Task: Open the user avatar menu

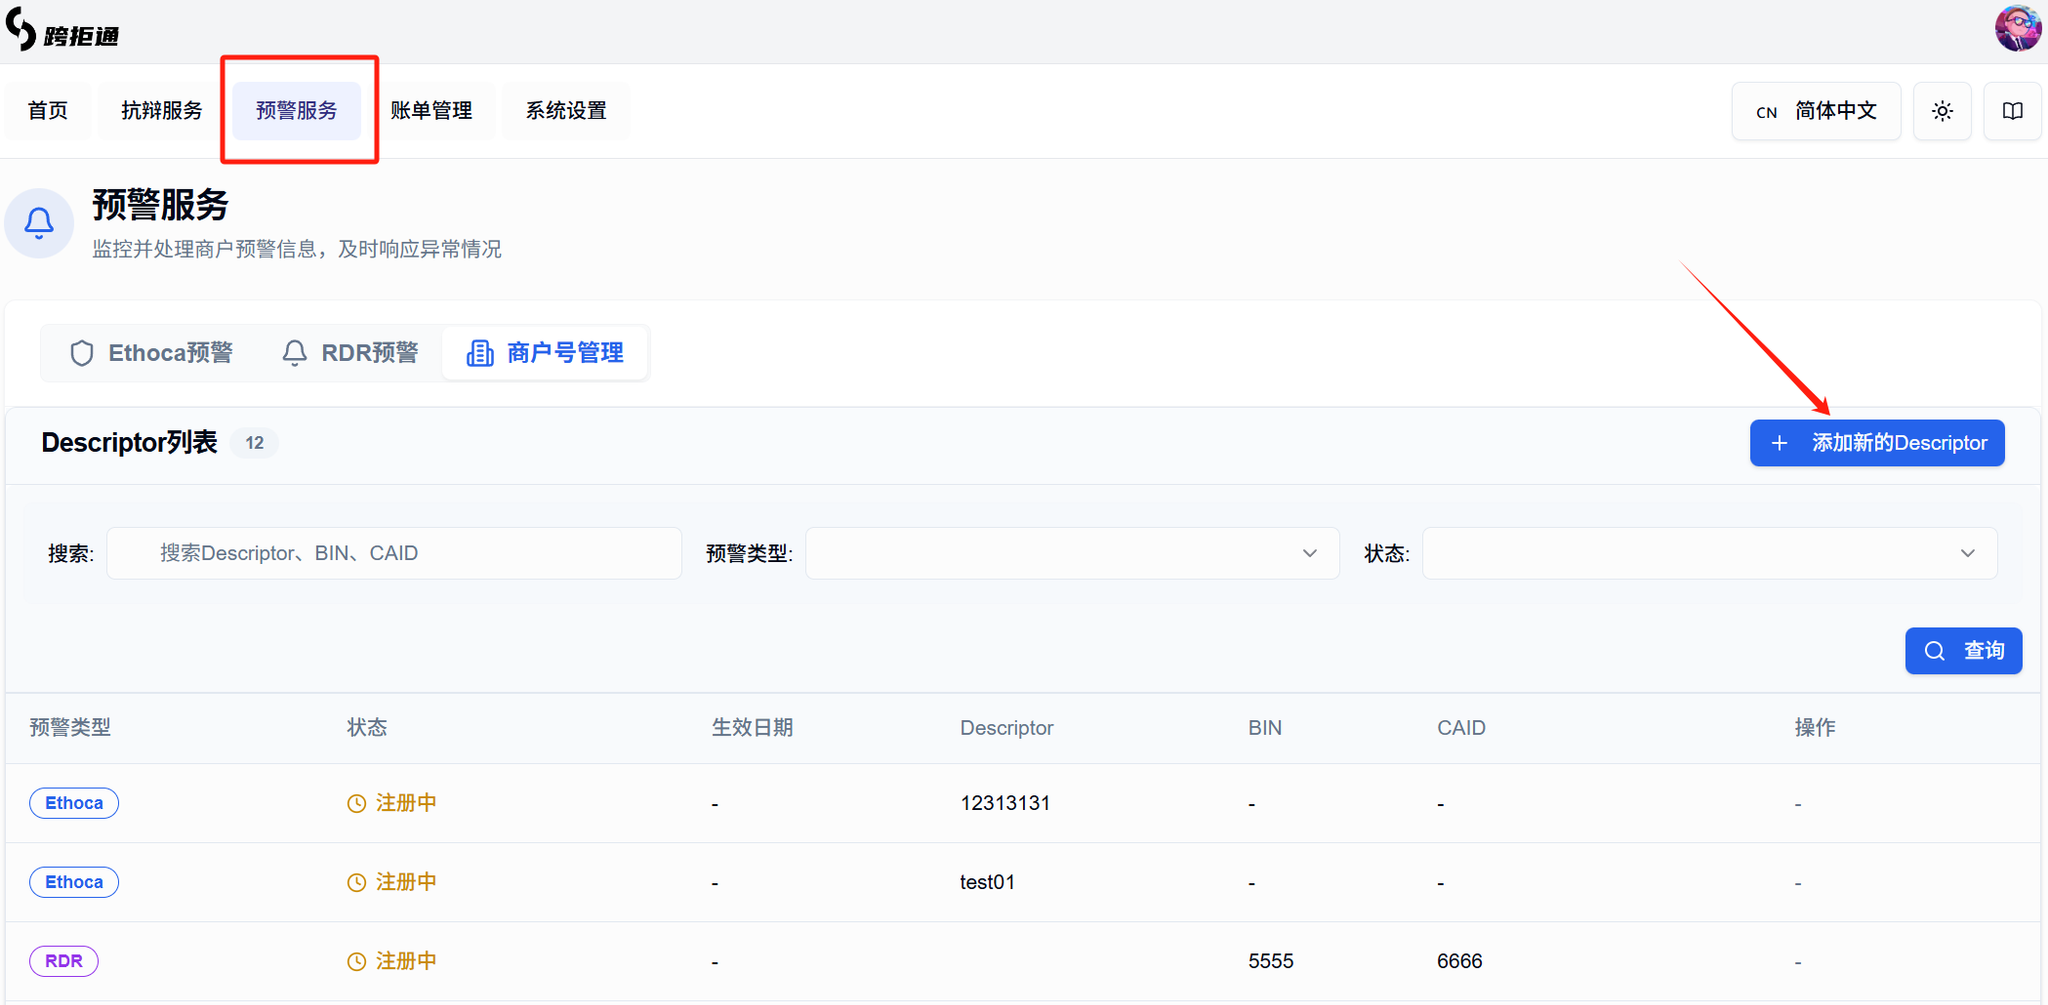Action: [2018, 28]
